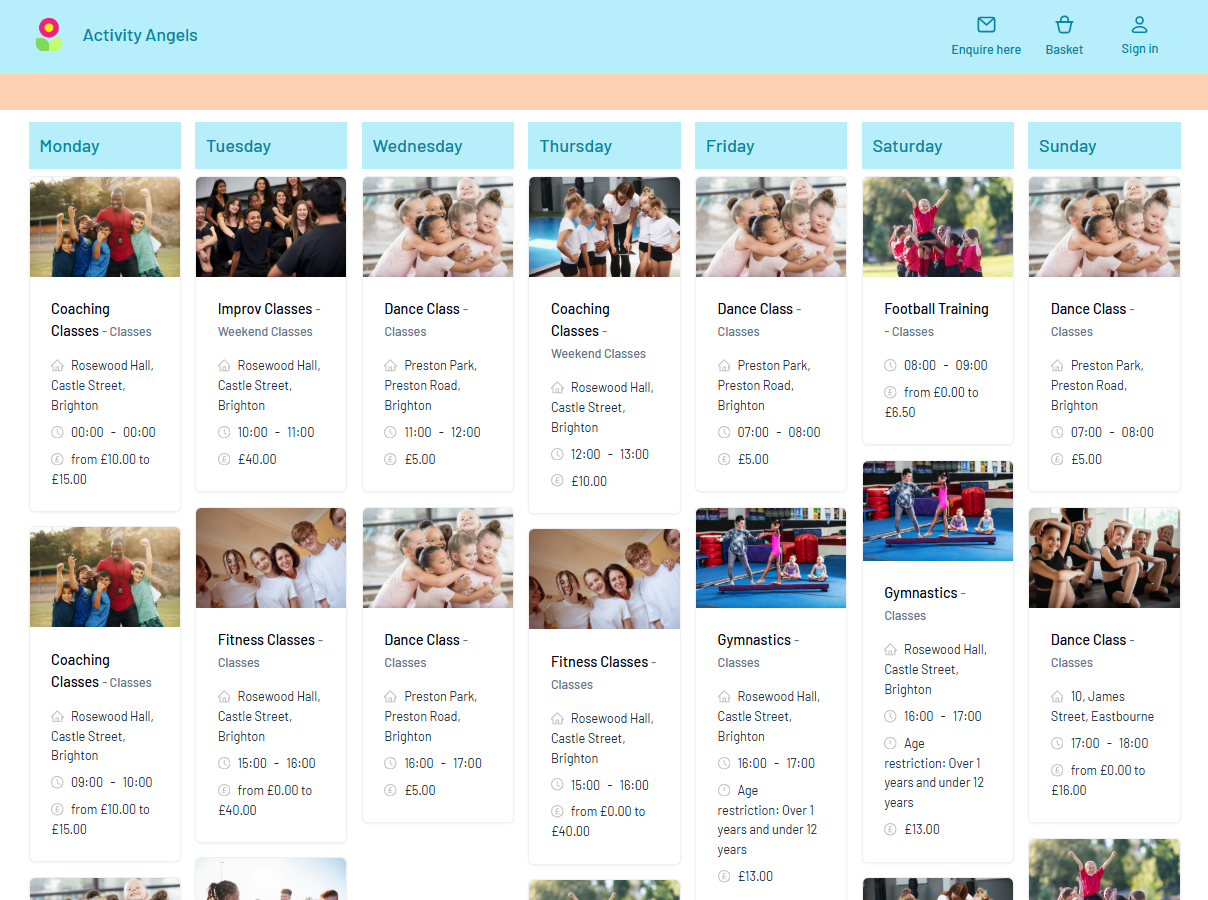Click the 09:00 - 10:00 time on Monday
The width and height of the screenshot is (1208, 900).
pyautogui.click(x=113, y=782)
